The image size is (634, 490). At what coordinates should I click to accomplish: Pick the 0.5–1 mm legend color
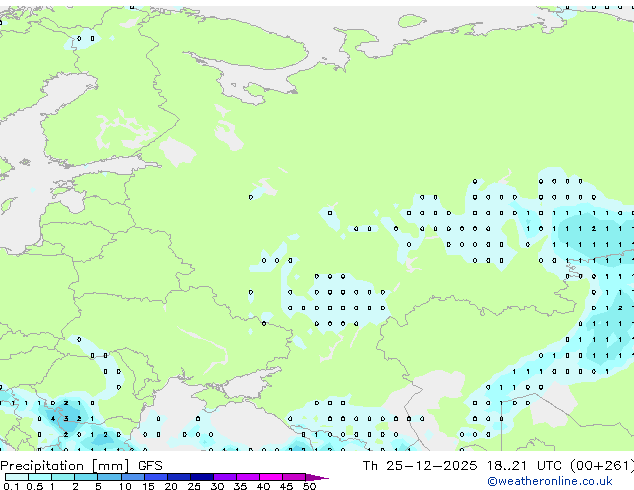40,477
